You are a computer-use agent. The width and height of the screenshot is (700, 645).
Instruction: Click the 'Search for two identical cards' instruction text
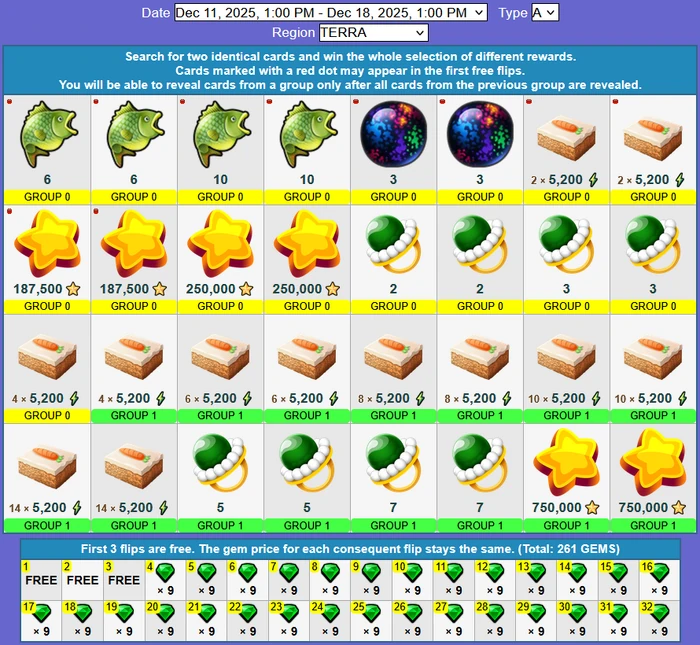(350, 57)
